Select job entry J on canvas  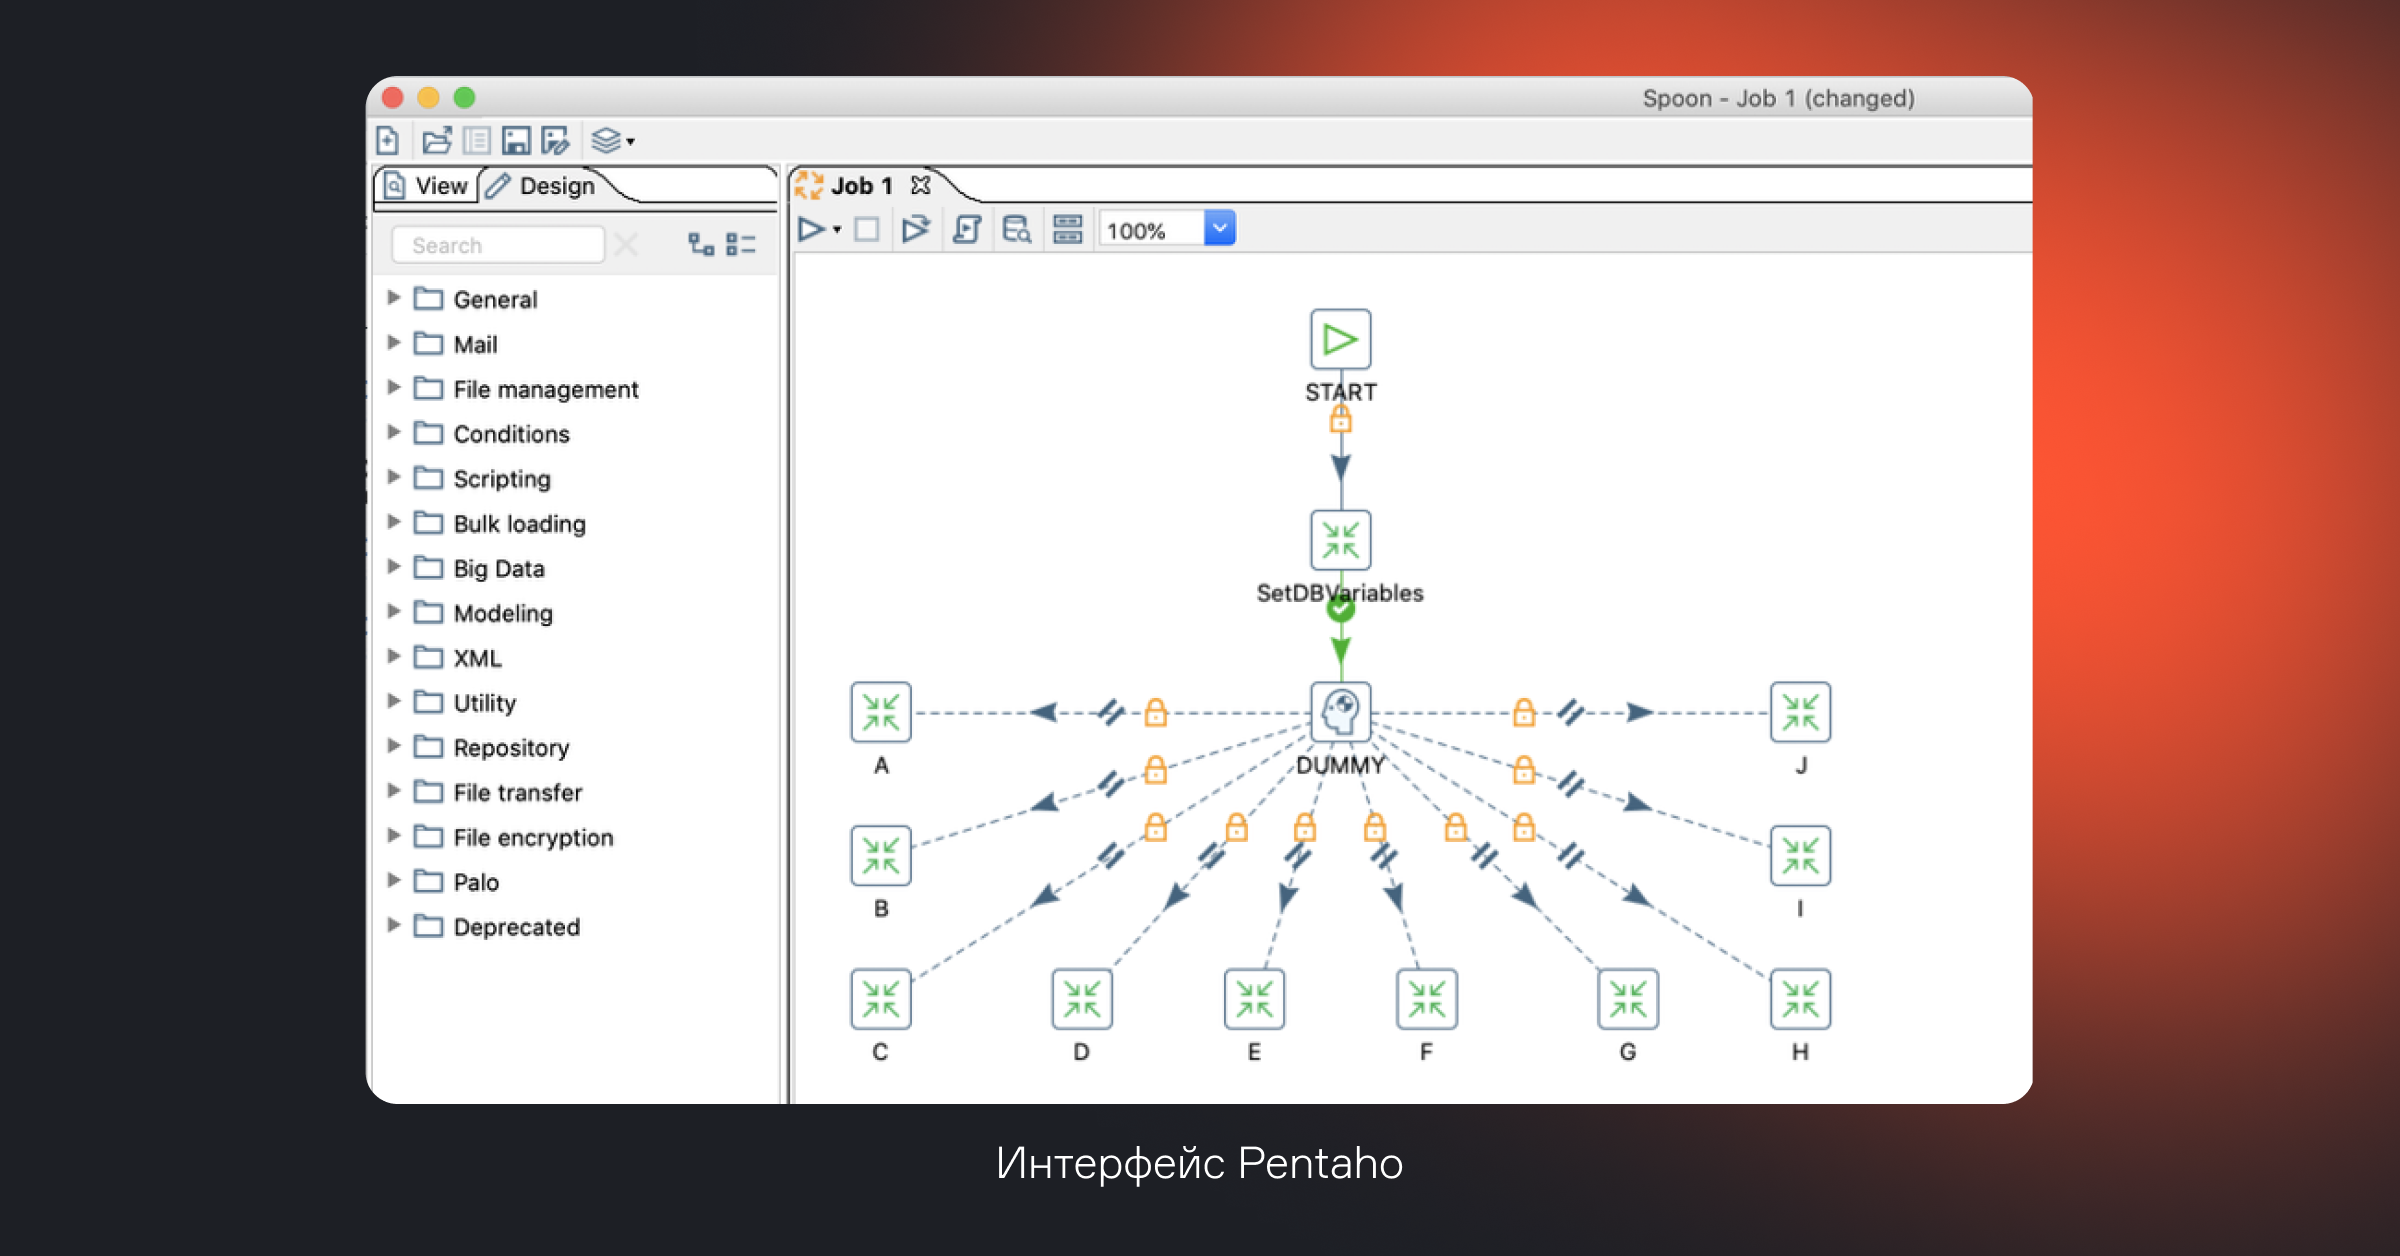click(1800, 712)
